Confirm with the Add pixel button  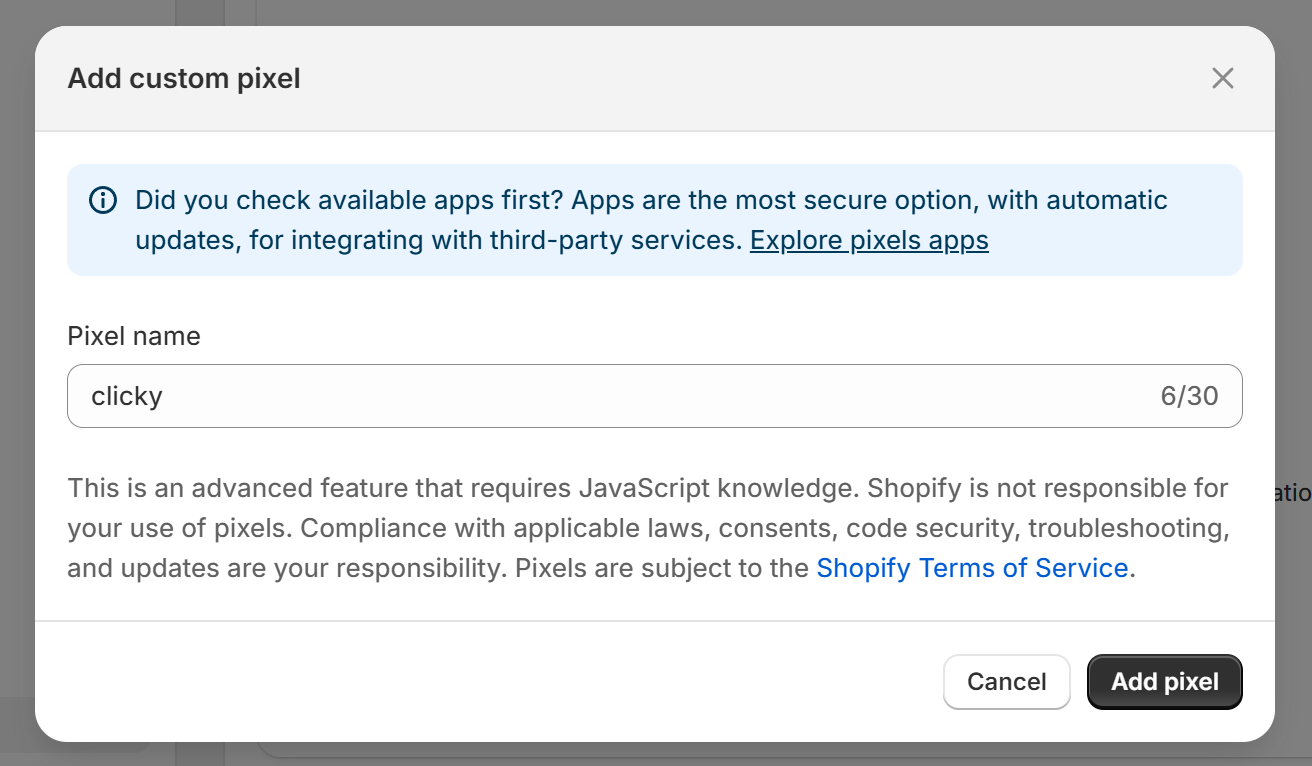[1164, 682]
